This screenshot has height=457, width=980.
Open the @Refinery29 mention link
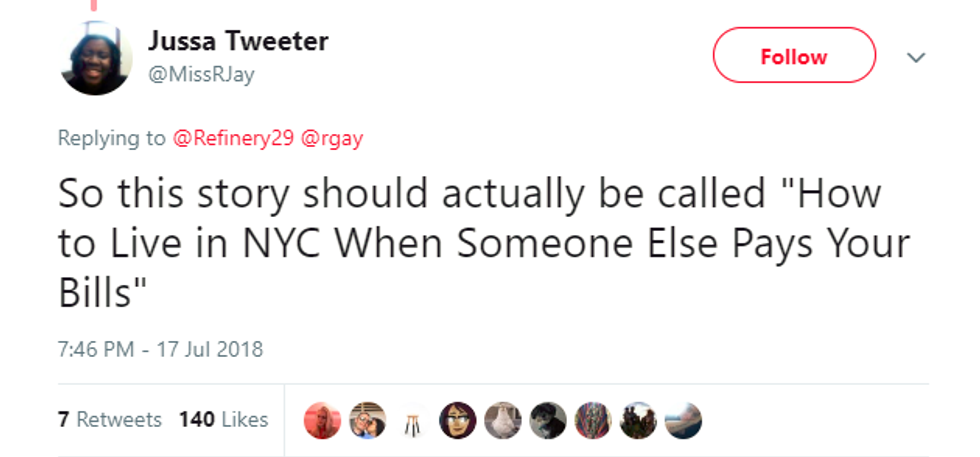234,138
